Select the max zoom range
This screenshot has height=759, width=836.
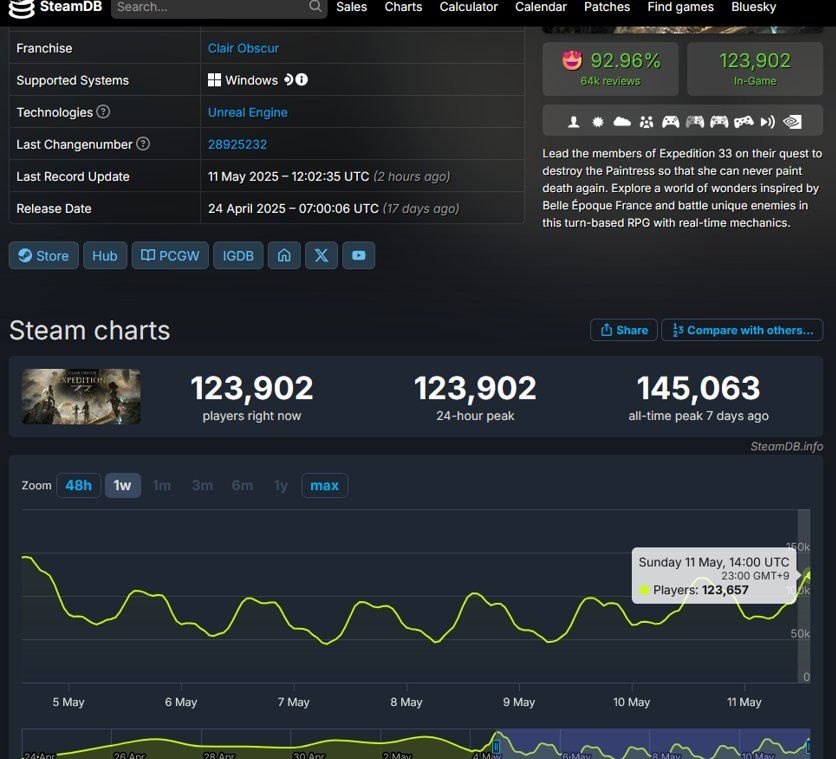coord(324,486)
